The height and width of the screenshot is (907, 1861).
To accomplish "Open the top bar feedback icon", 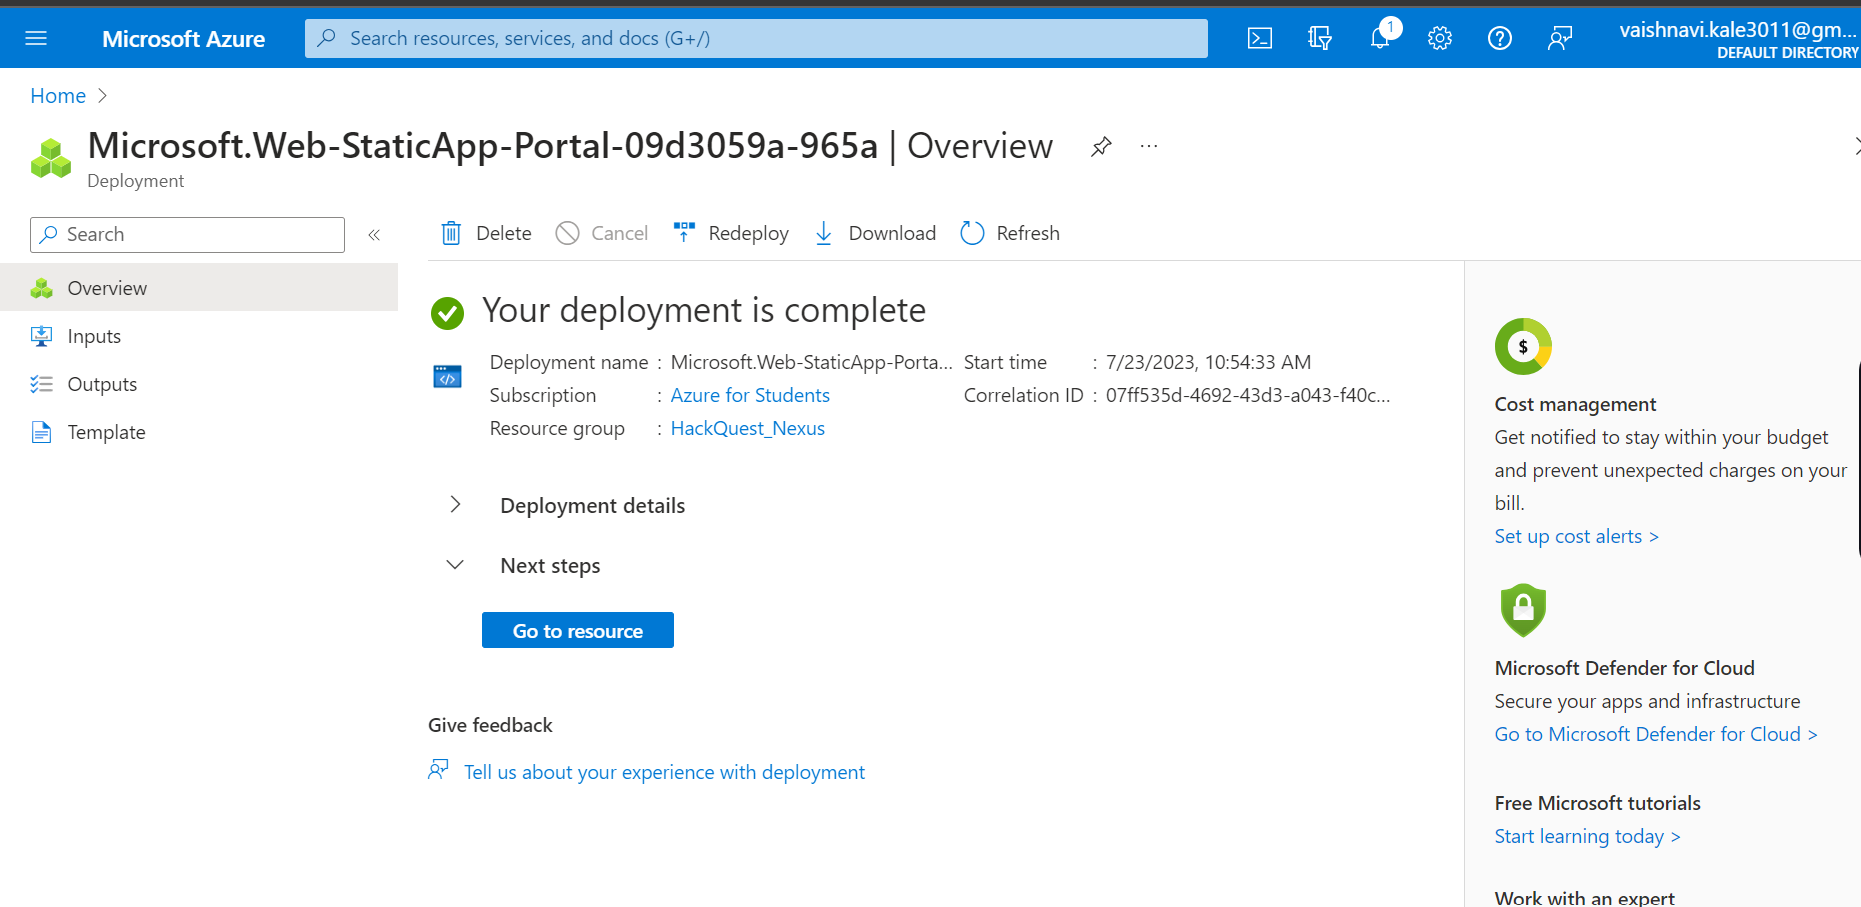I will click(x=1560, y=38).
